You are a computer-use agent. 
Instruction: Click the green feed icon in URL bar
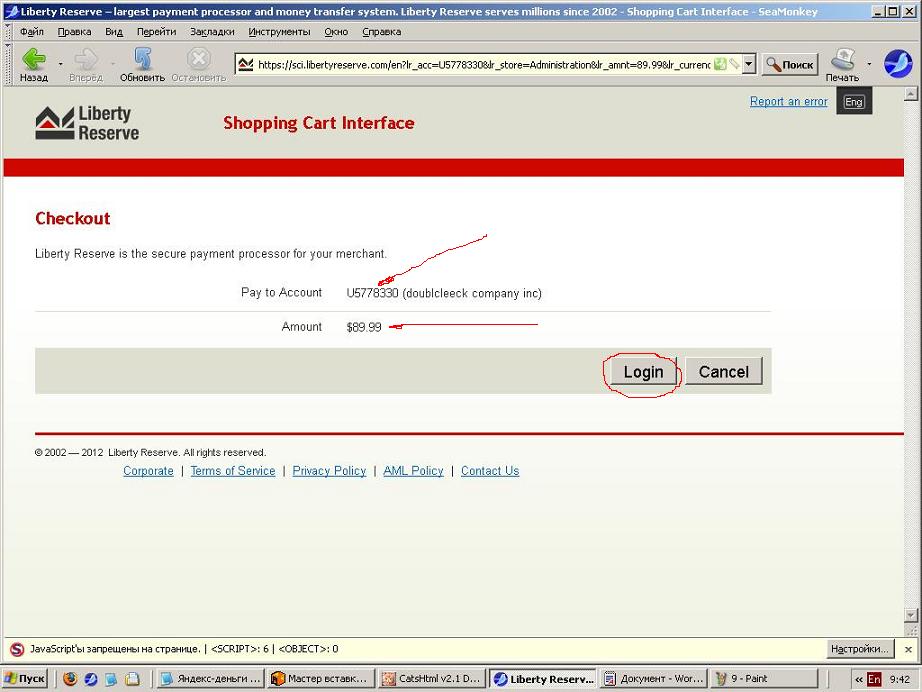coord(720,64)
